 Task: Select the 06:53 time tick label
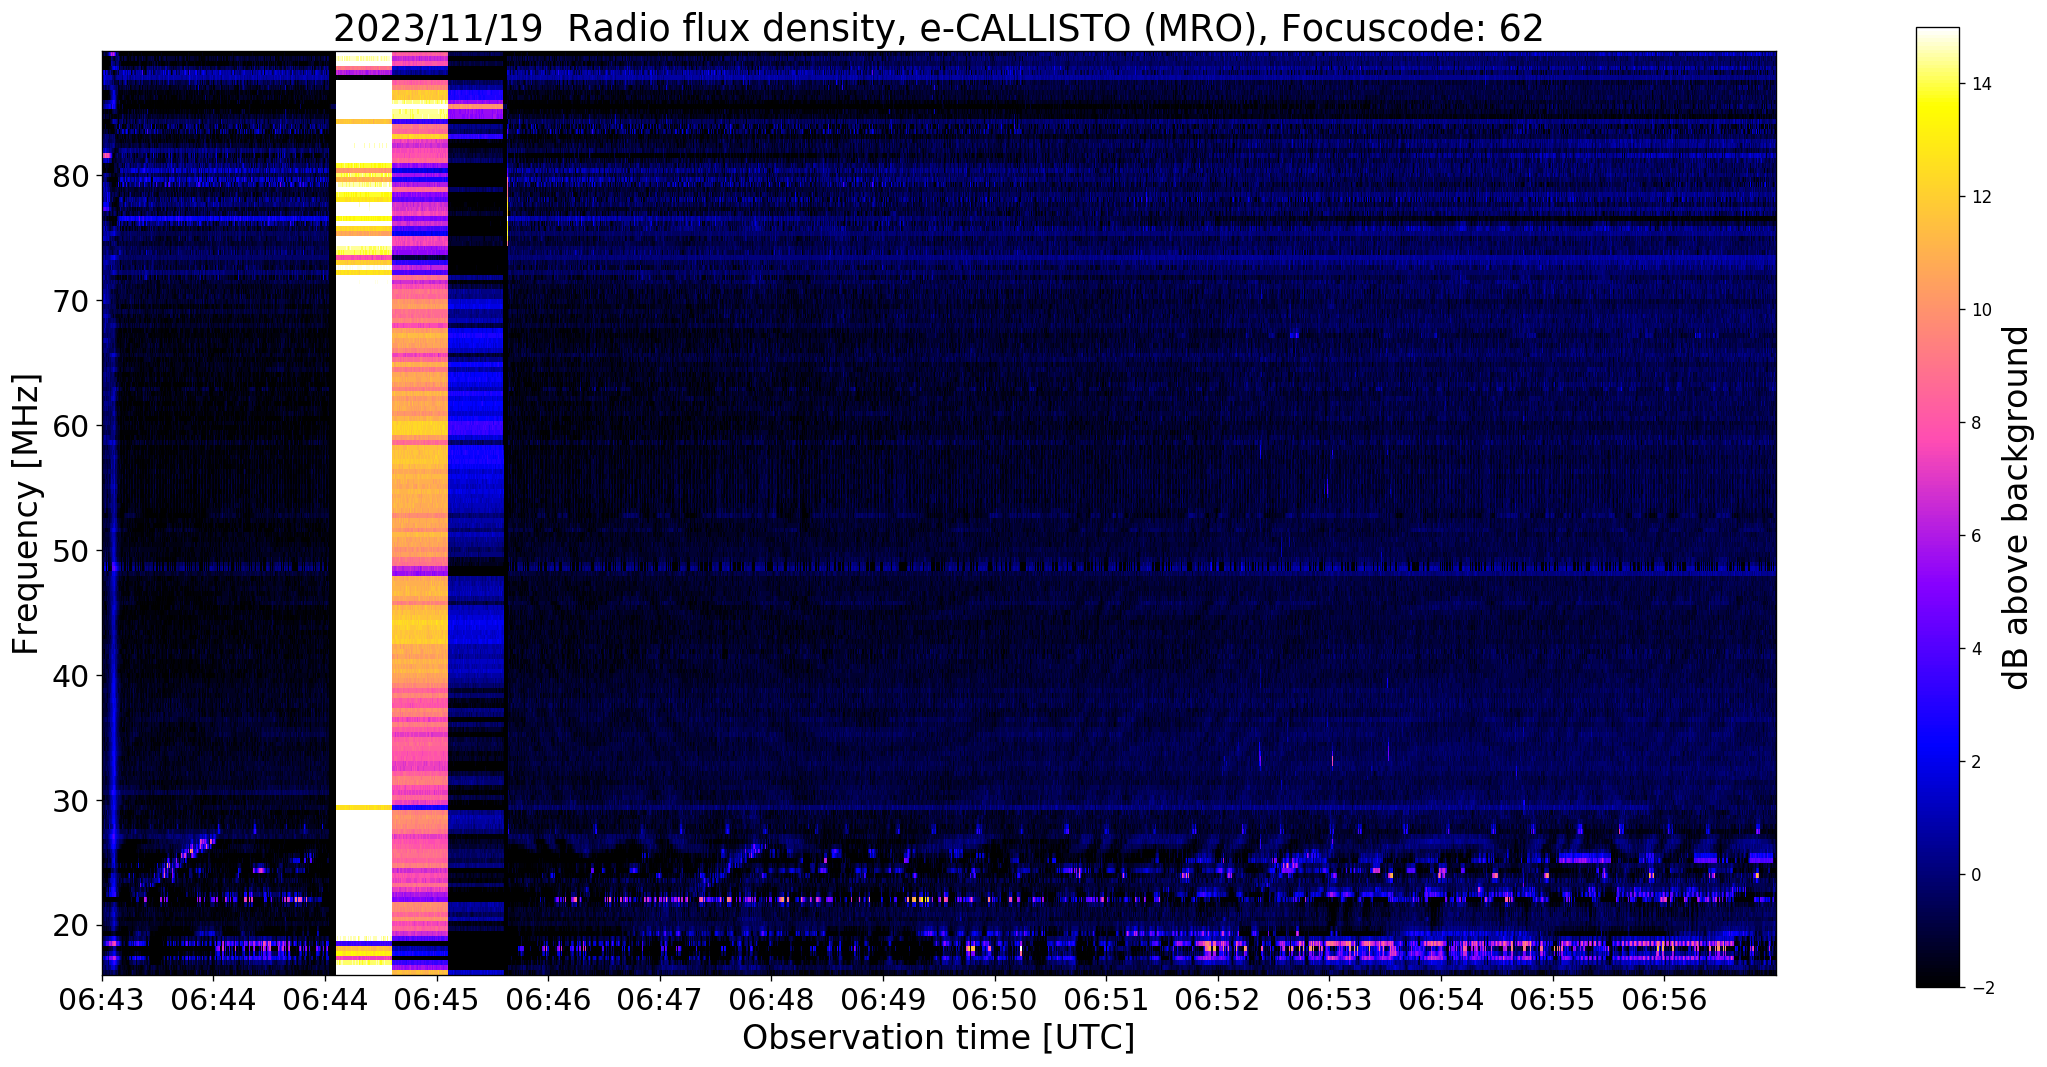[x=1329, y=998]
